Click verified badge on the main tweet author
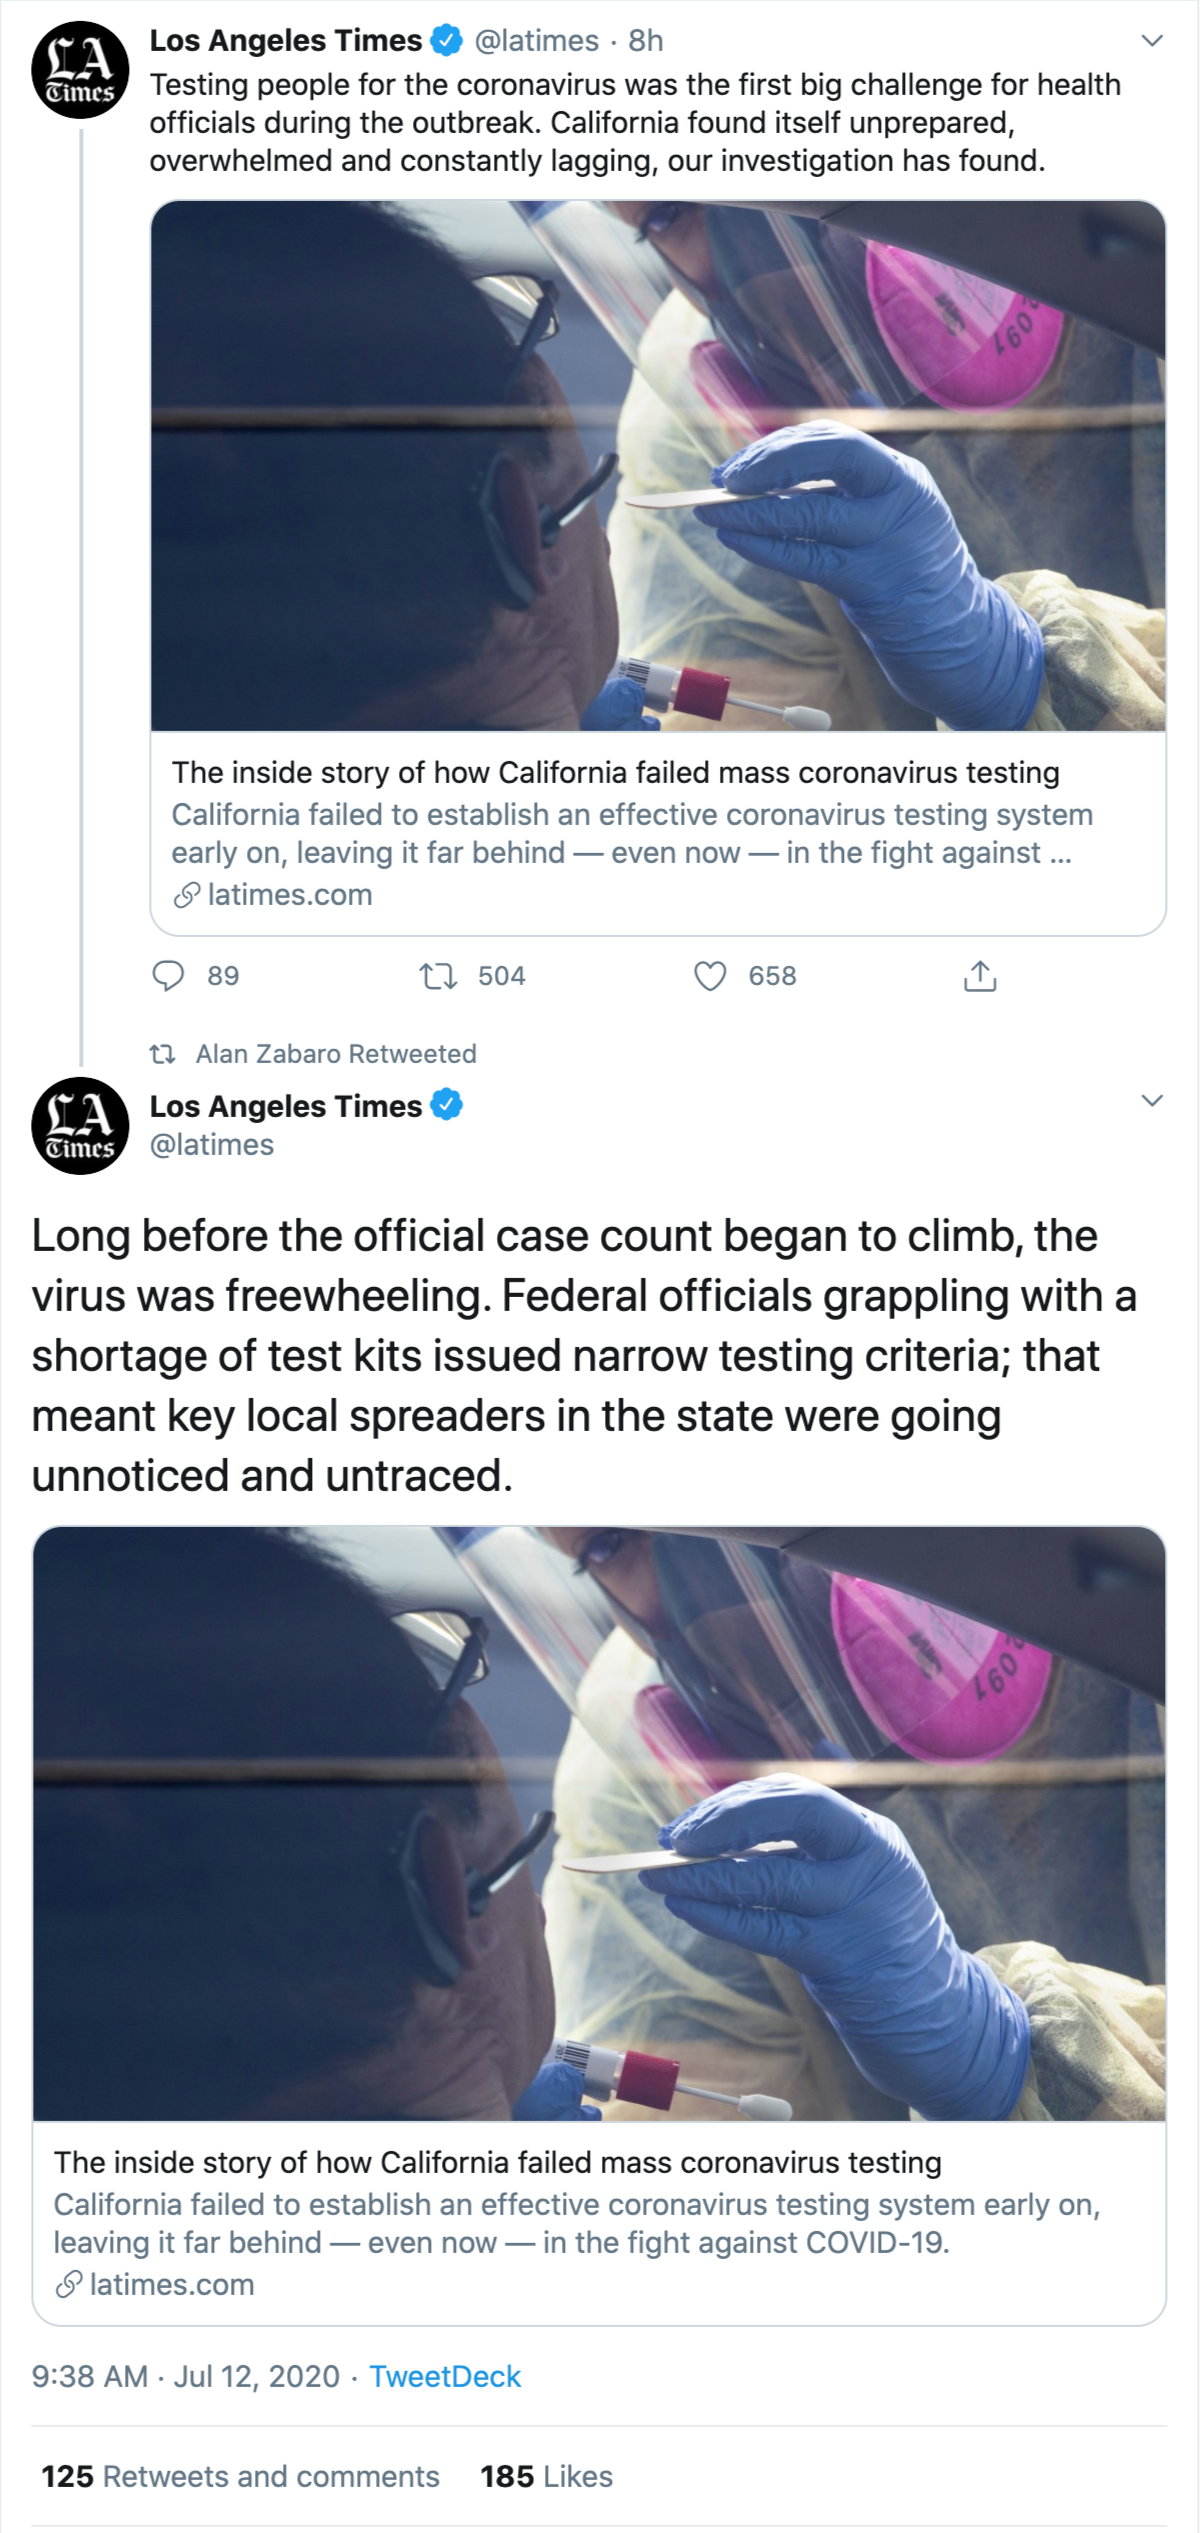1200x2533 pixels. pos(446,1106)
